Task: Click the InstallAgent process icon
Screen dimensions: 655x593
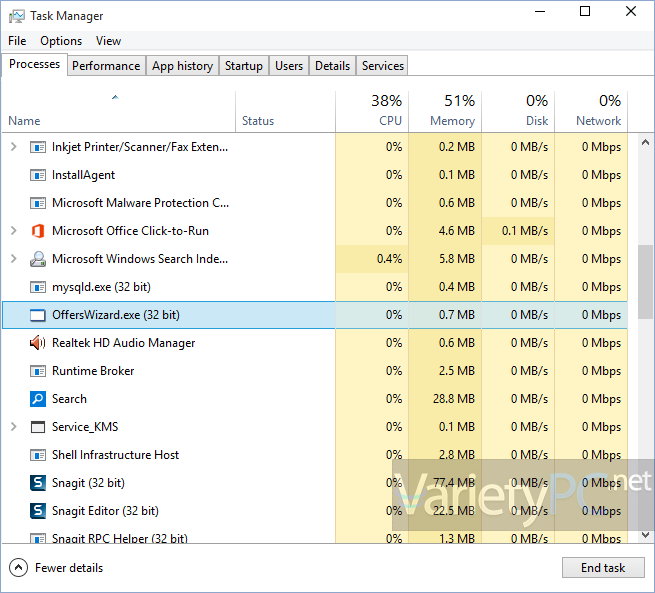Action: coord(38,175)
